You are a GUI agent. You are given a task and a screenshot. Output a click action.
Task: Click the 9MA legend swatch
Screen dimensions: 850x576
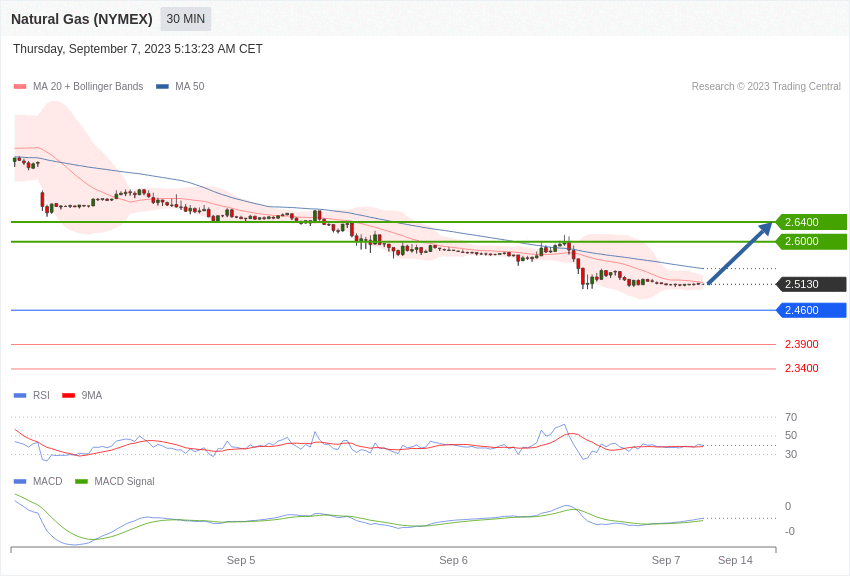pos(69,396)
